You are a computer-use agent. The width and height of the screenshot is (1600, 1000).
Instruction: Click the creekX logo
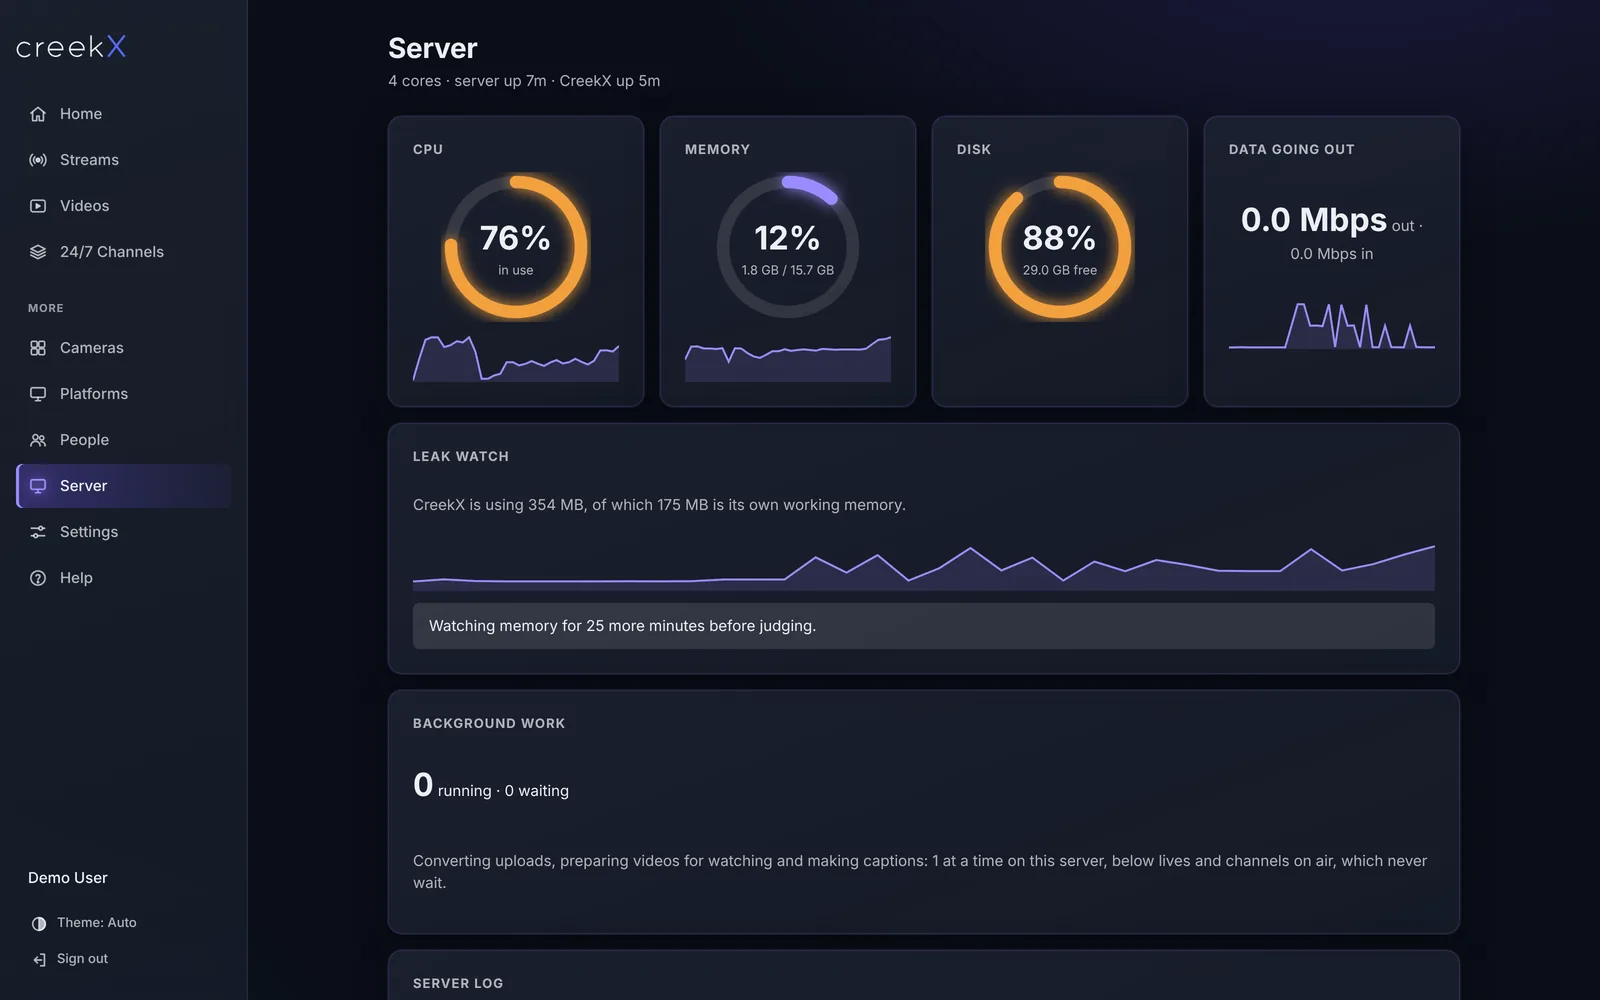71,47
